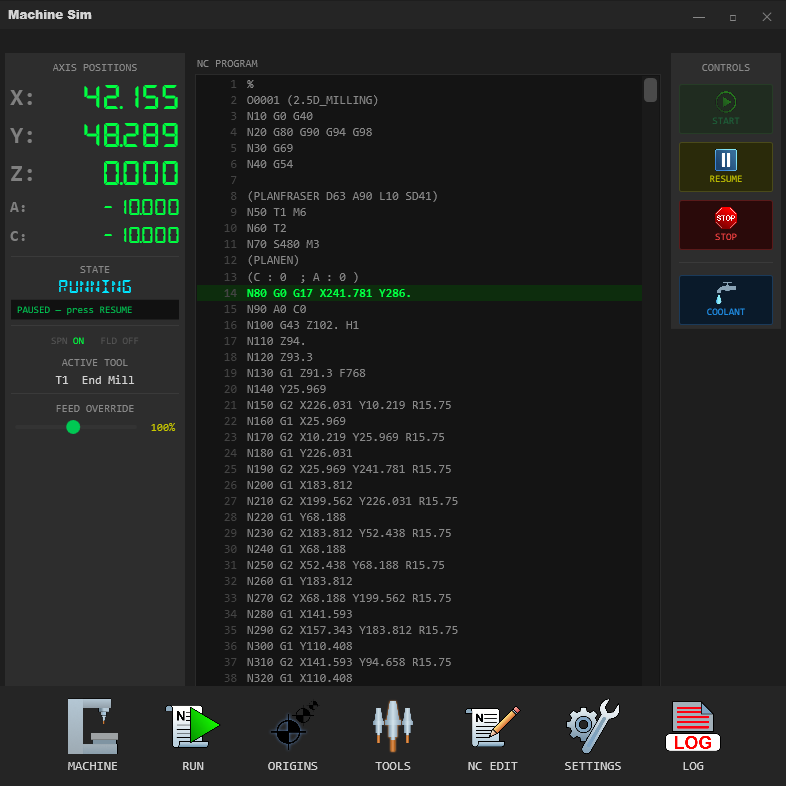Screen dimensions: 786x786
Task: Close the Machine Sim window
Action: tap(767, 17)
